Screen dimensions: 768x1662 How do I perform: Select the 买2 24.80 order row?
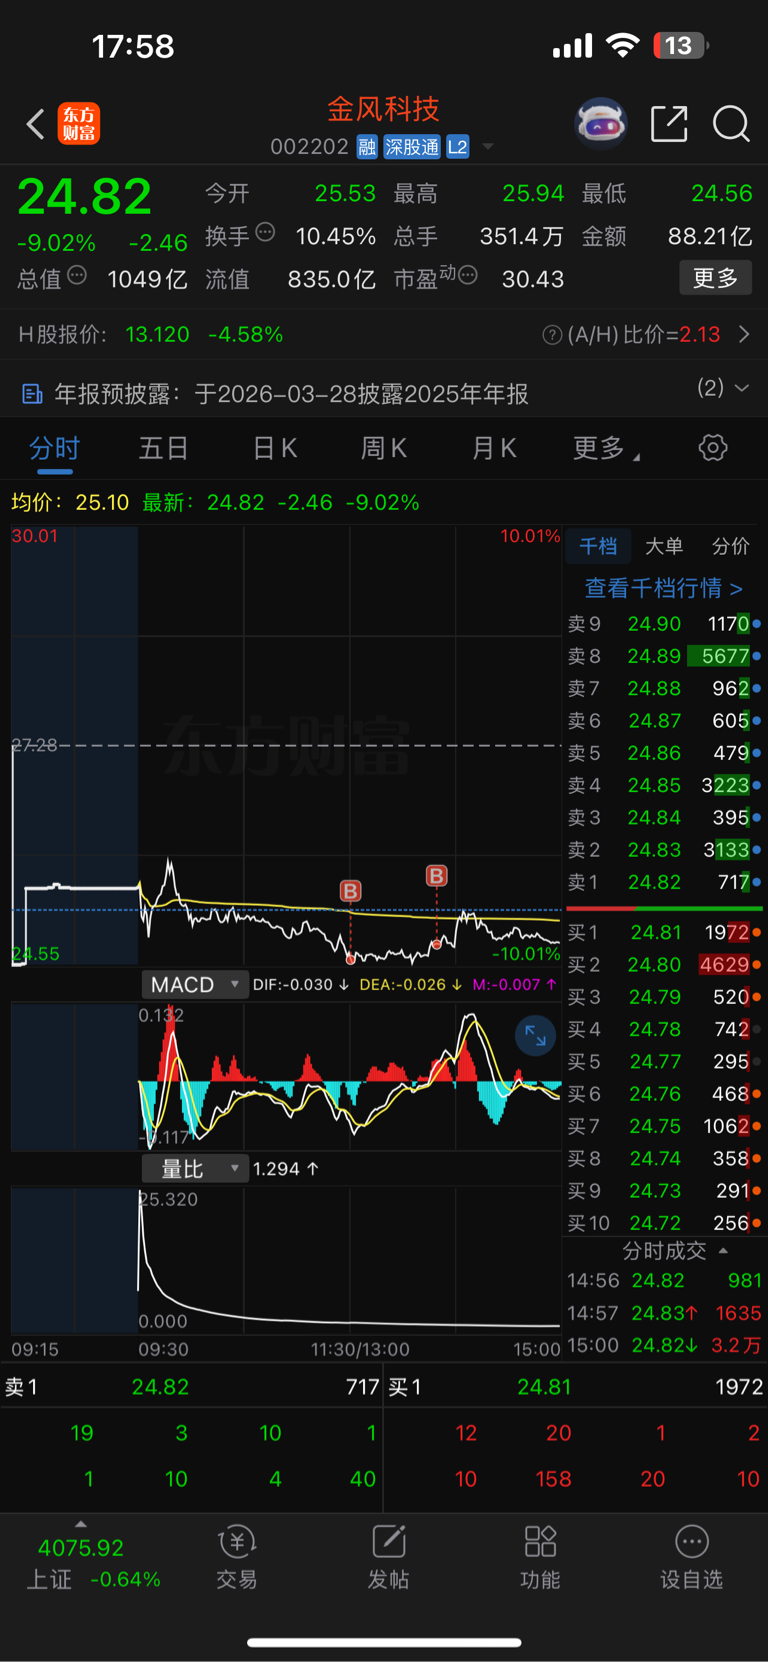[664, 965]
